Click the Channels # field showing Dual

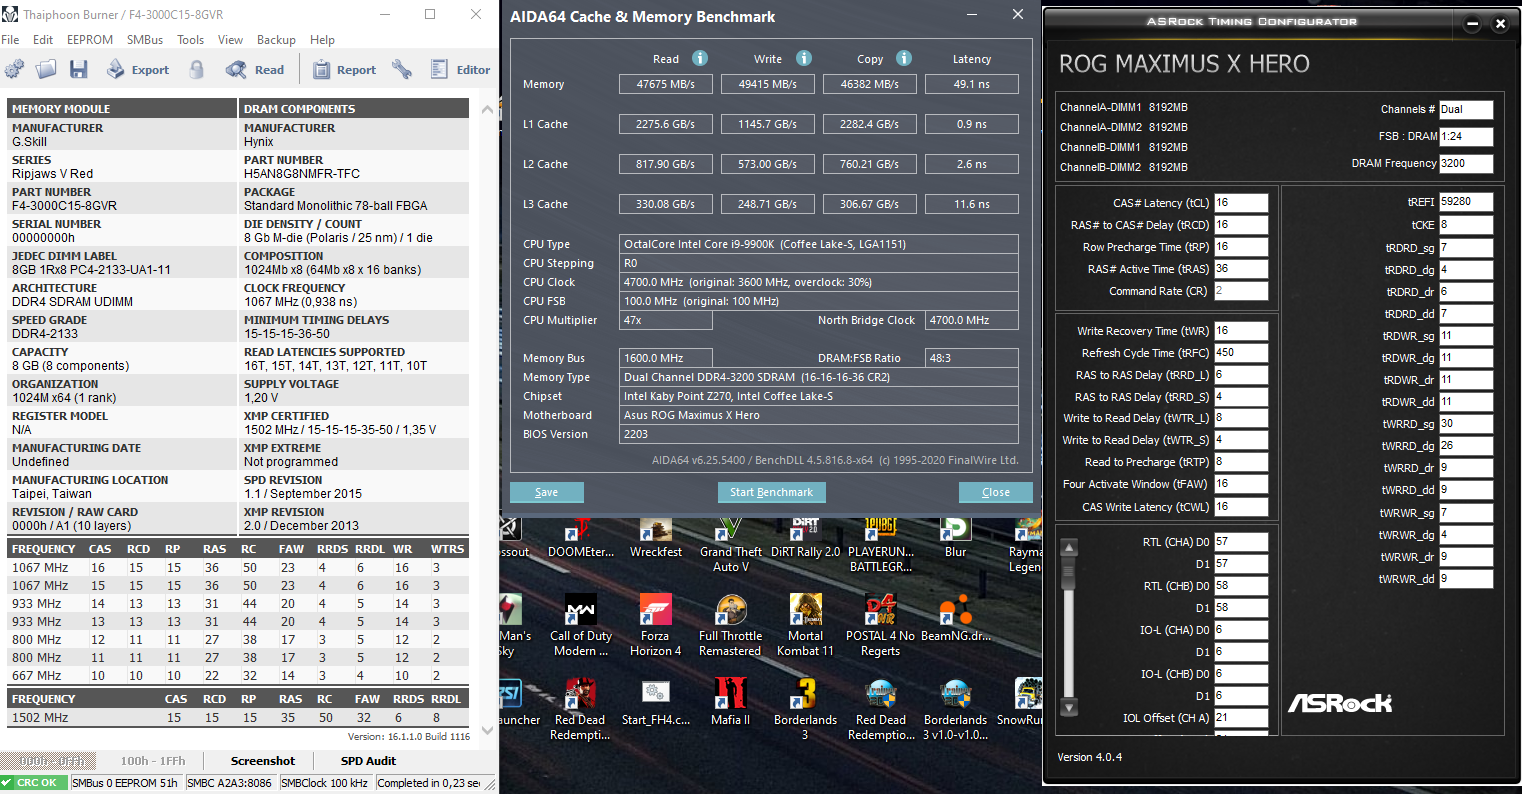coord(1466,109)
